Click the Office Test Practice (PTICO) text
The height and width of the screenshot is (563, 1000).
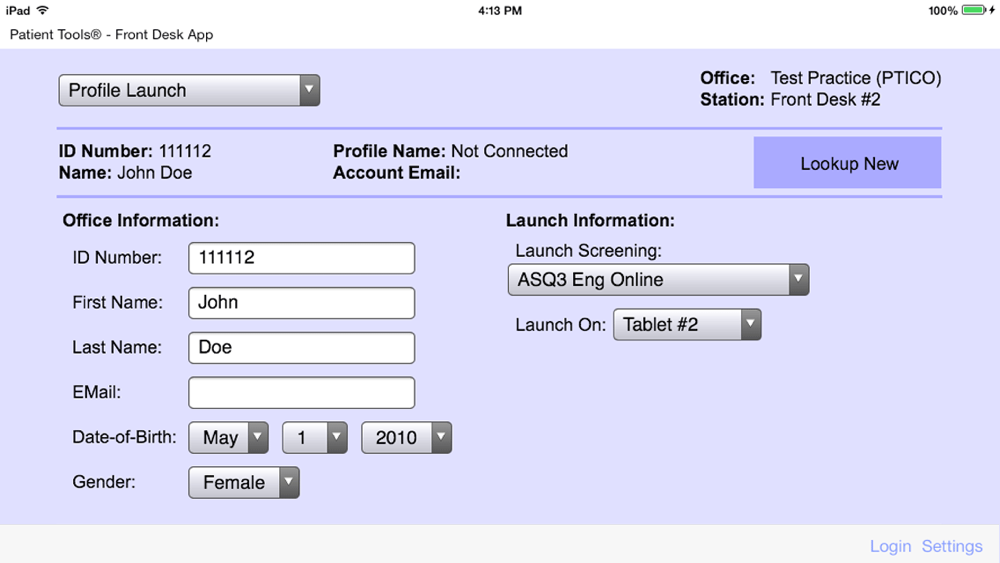pos(821,78)
